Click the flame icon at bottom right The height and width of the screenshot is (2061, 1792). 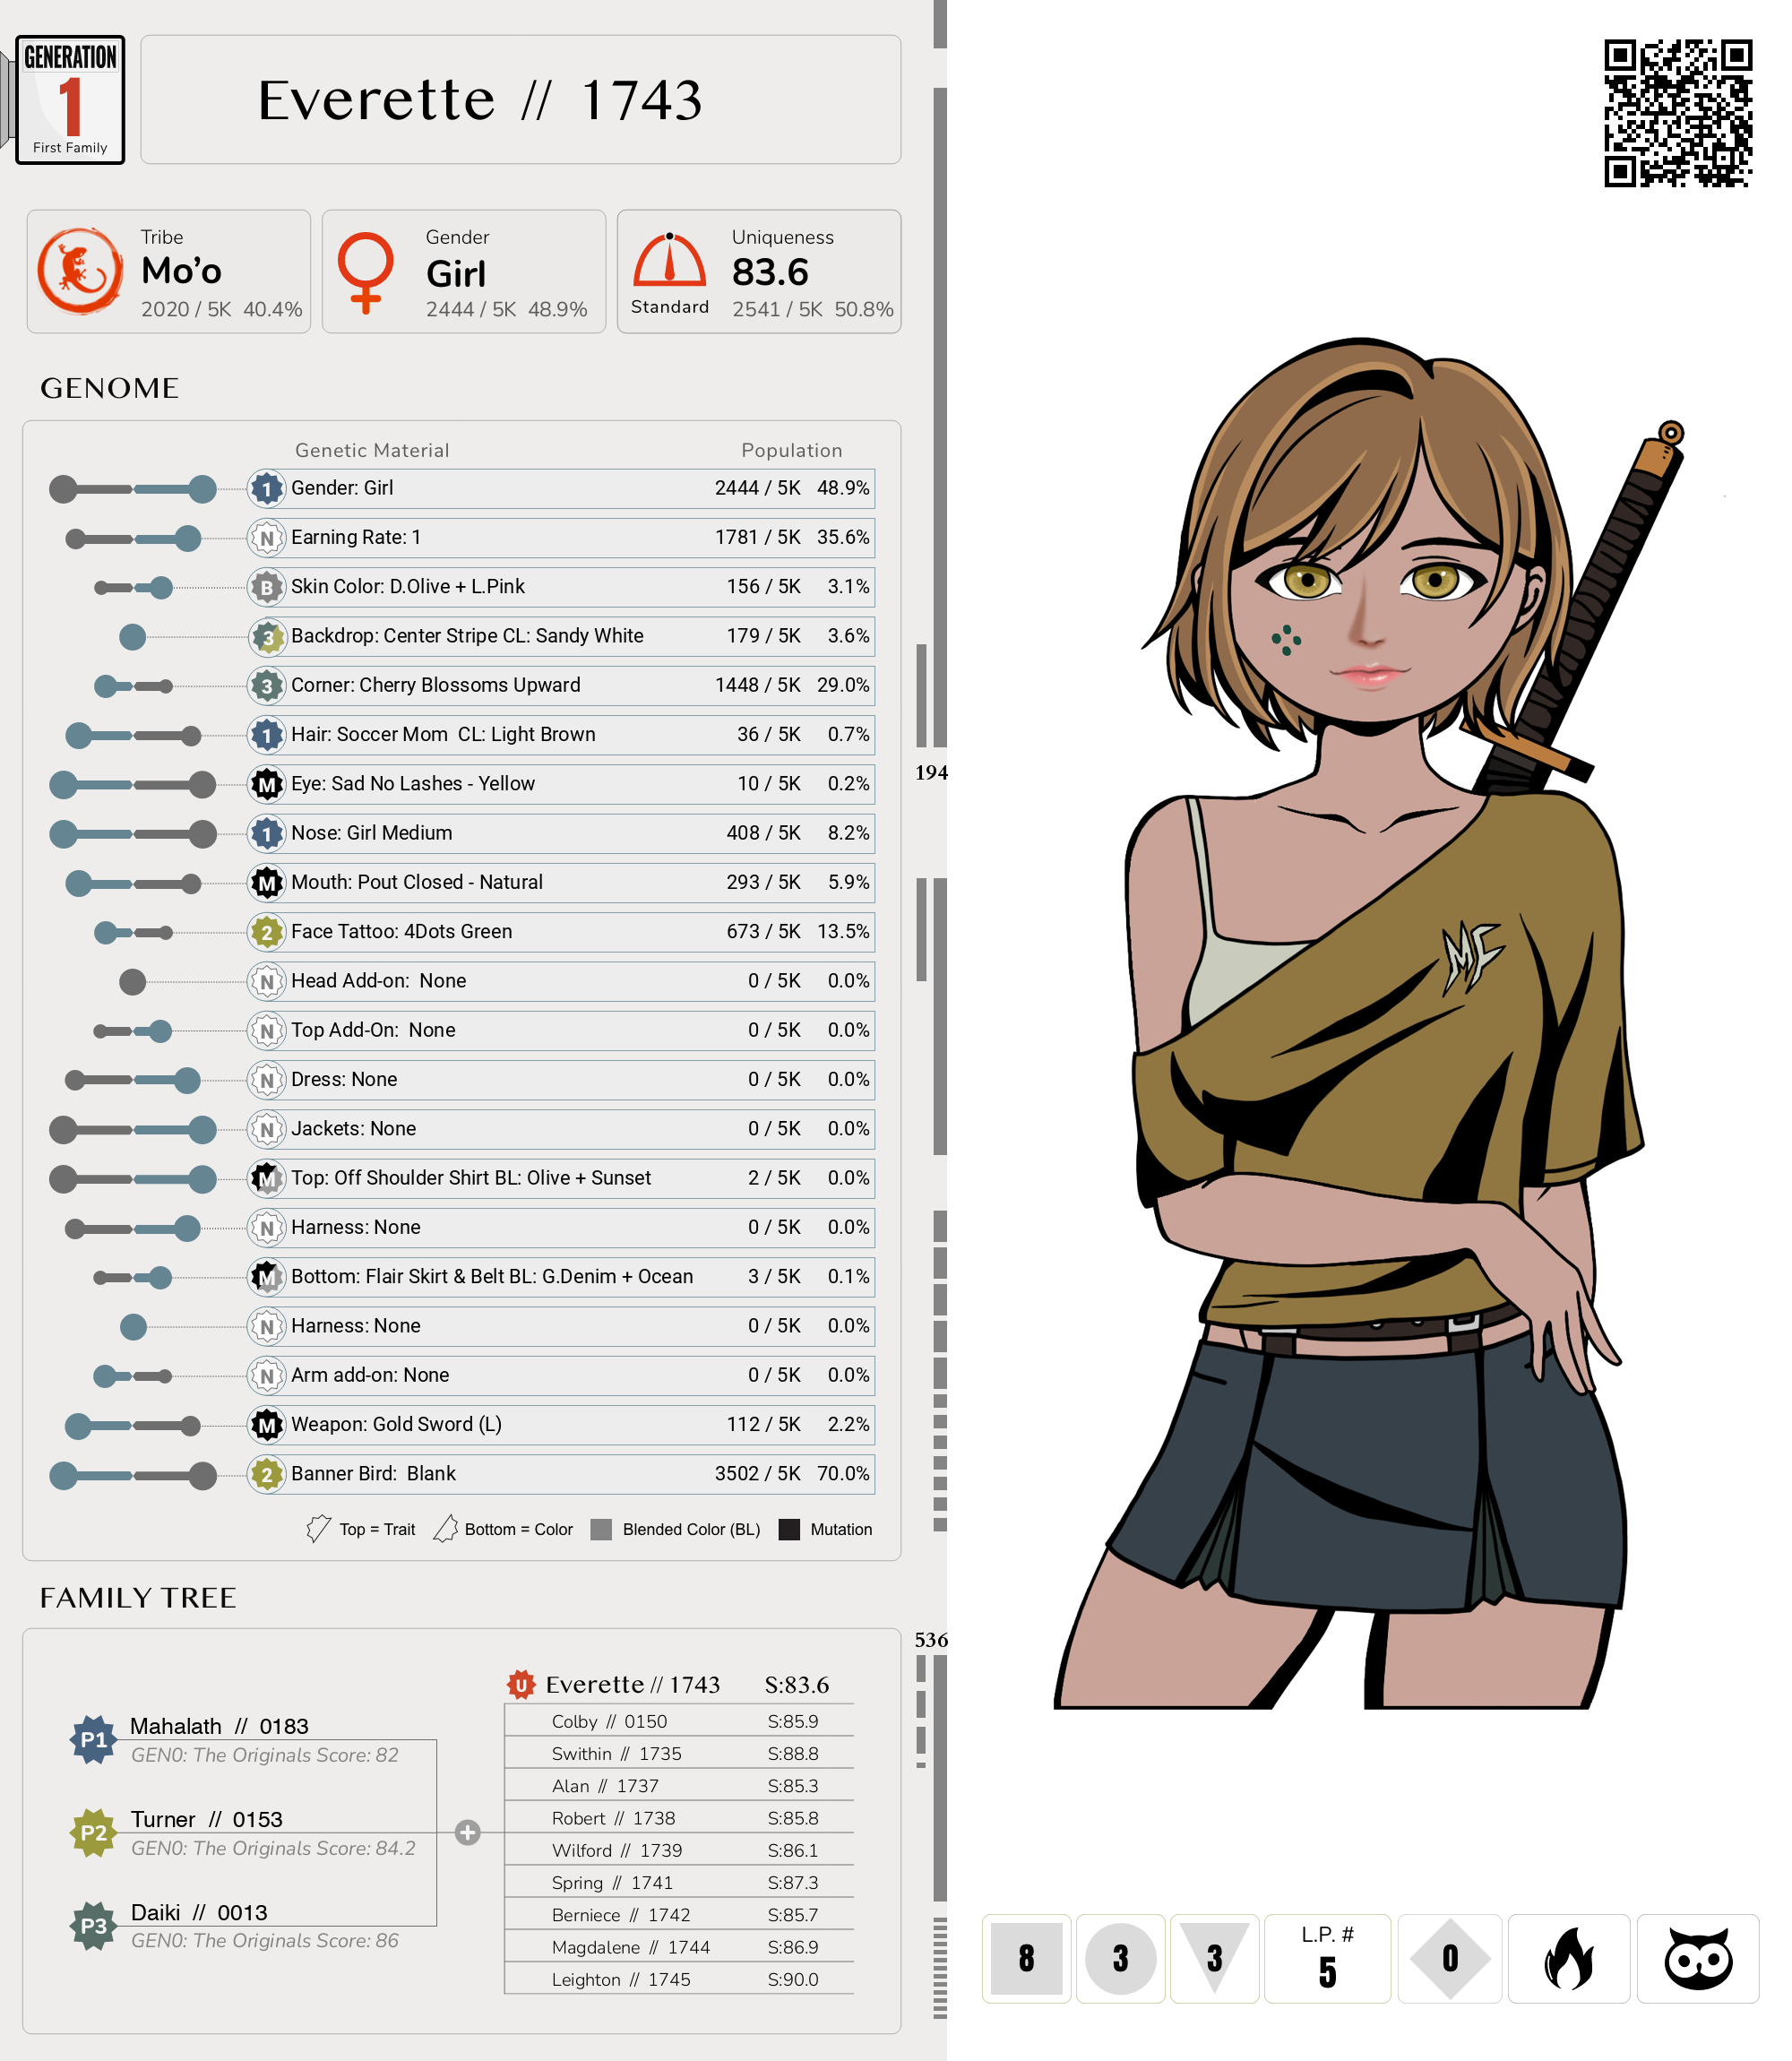tap(1568, 1958)
